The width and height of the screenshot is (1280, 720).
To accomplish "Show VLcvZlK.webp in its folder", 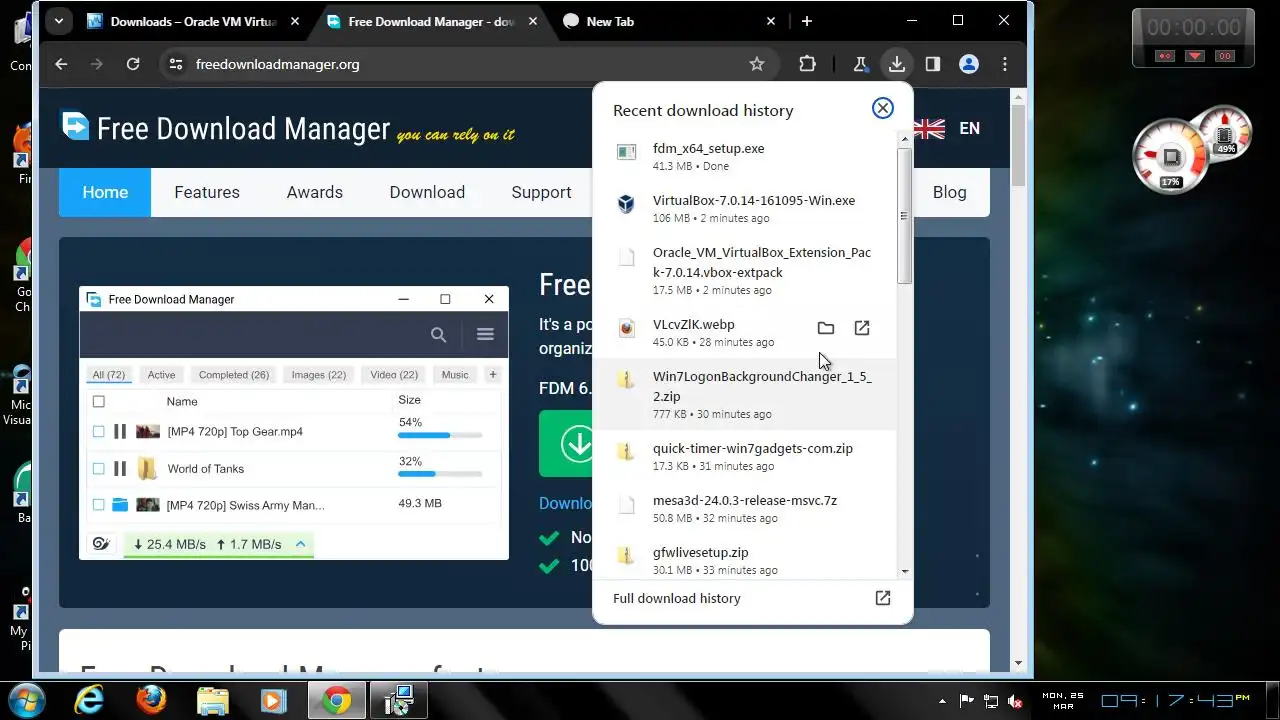I will click(825, 328).
